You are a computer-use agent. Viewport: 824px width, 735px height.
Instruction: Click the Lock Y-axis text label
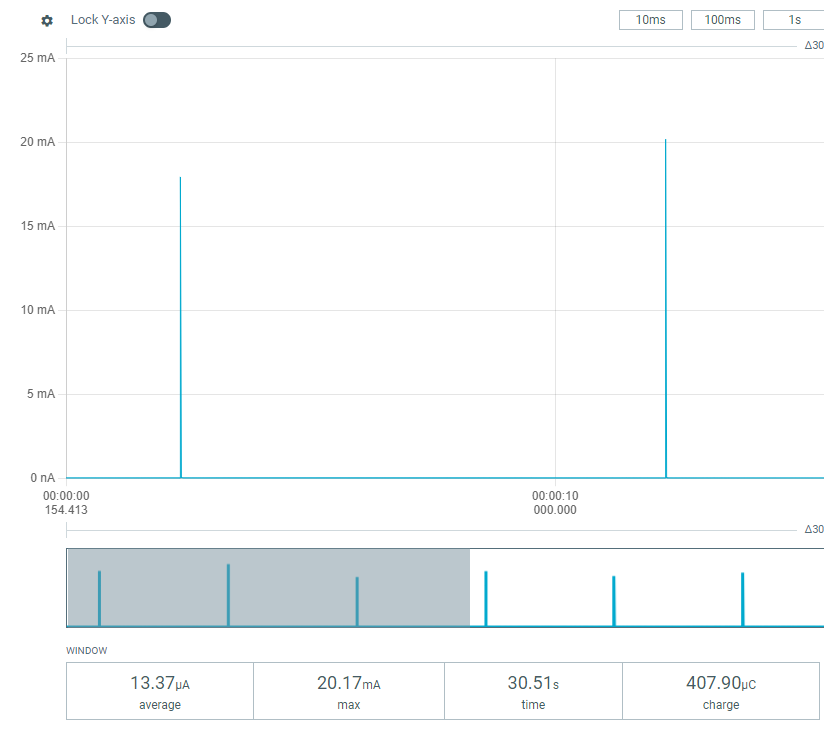[x=103, y=20]
